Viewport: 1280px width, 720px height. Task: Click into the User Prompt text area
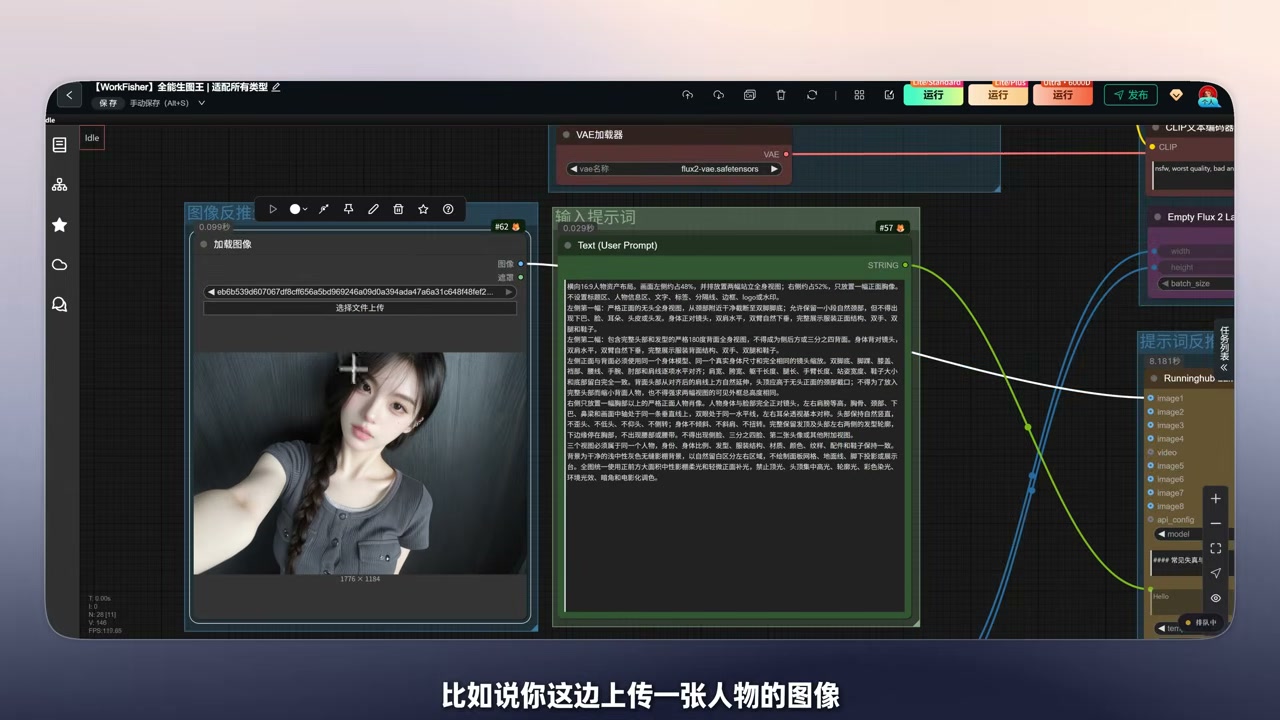coord(735,445)
